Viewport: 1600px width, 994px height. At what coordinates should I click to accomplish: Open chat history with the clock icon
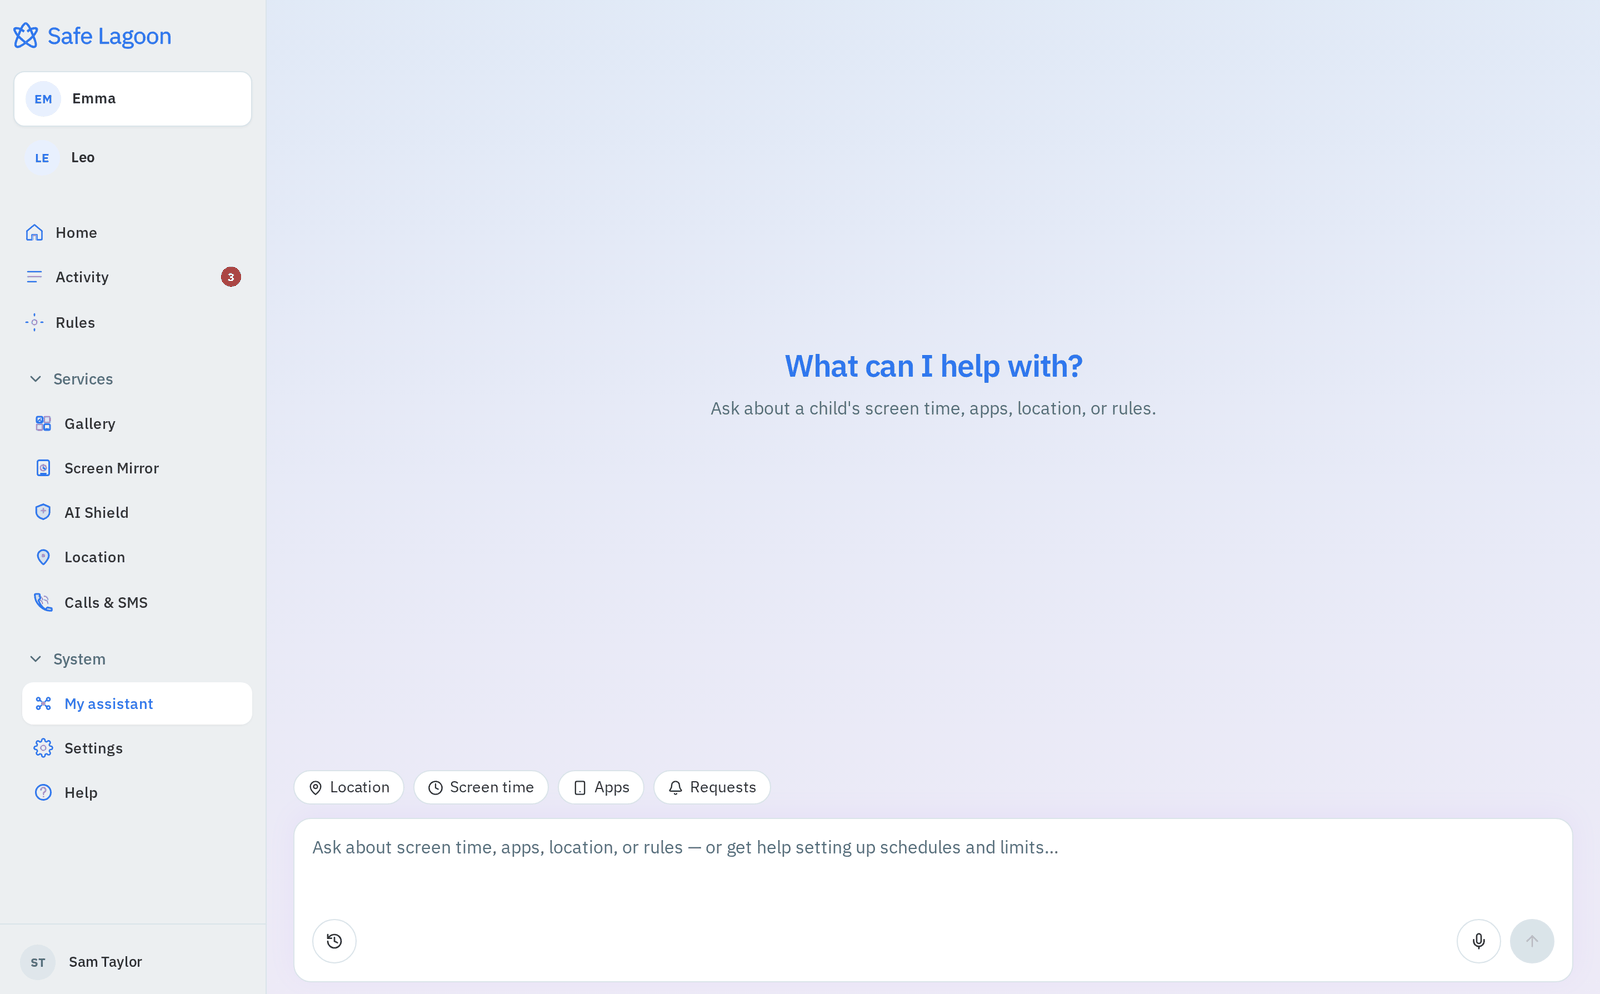click(x=334, y=941)
